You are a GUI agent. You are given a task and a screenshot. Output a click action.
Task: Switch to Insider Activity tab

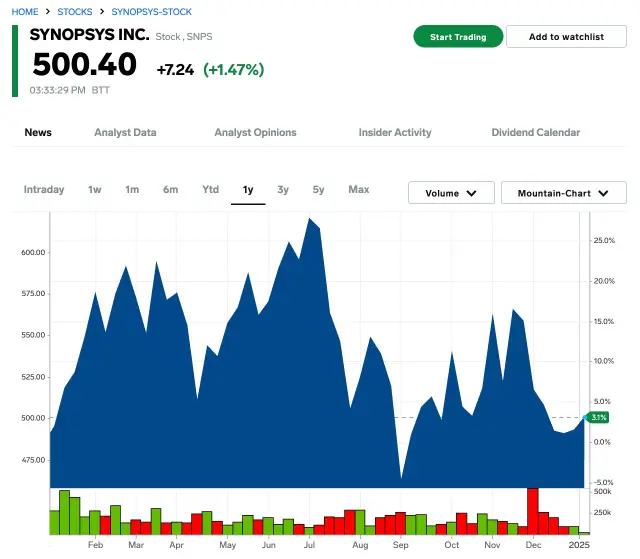tap(395, 133)
